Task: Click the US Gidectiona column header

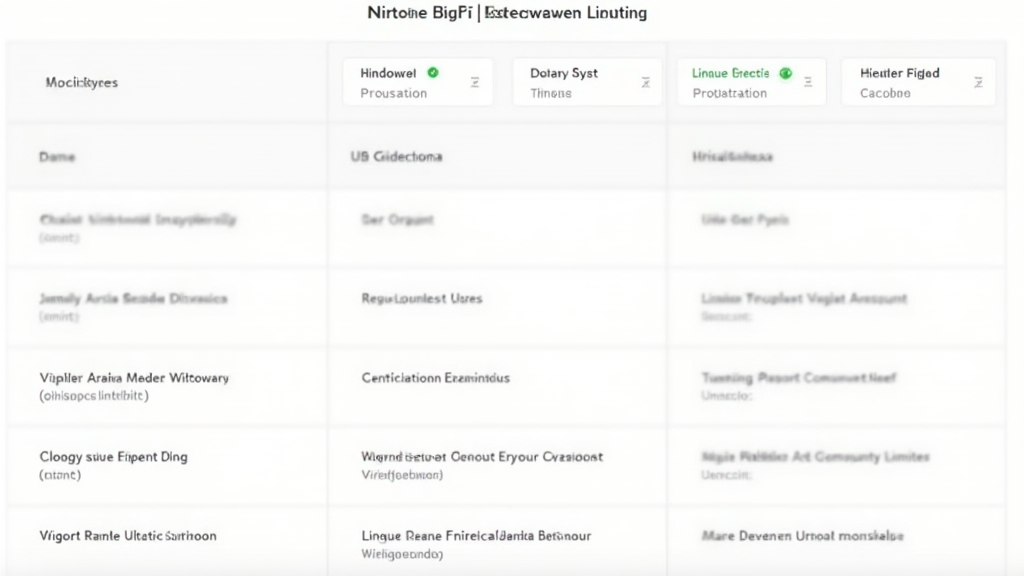Action: (x=396, y=157)
